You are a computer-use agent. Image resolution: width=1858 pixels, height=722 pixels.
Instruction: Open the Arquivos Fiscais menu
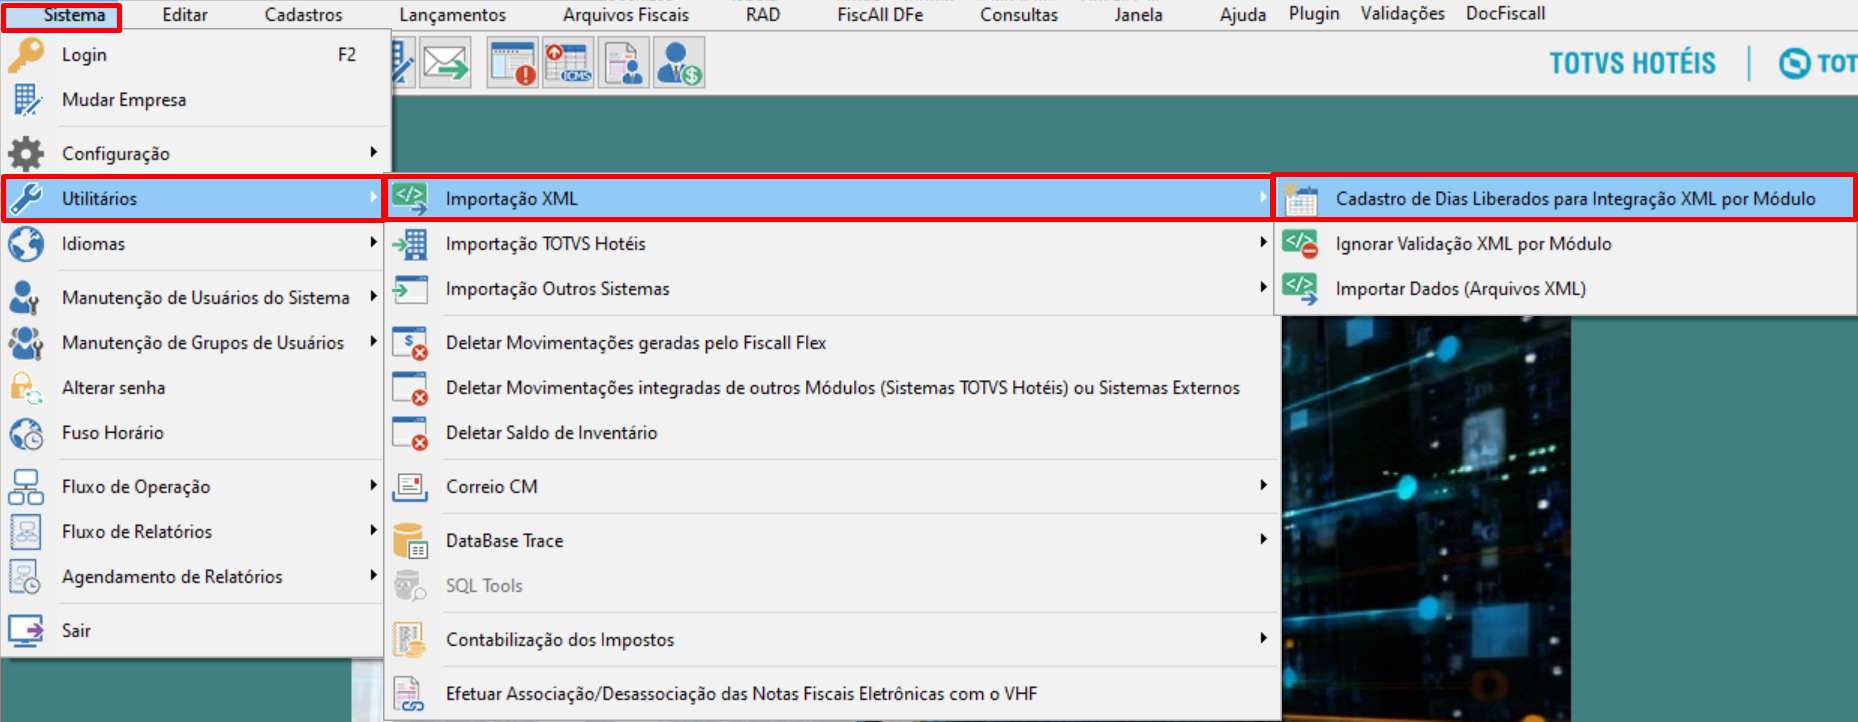pos(626,15)
